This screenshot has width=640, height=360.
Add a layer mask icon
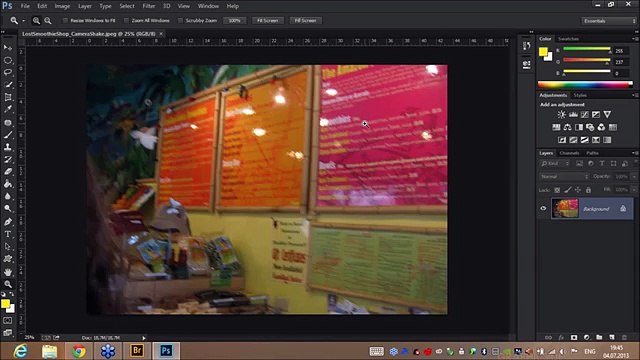[x=574, y=338]
